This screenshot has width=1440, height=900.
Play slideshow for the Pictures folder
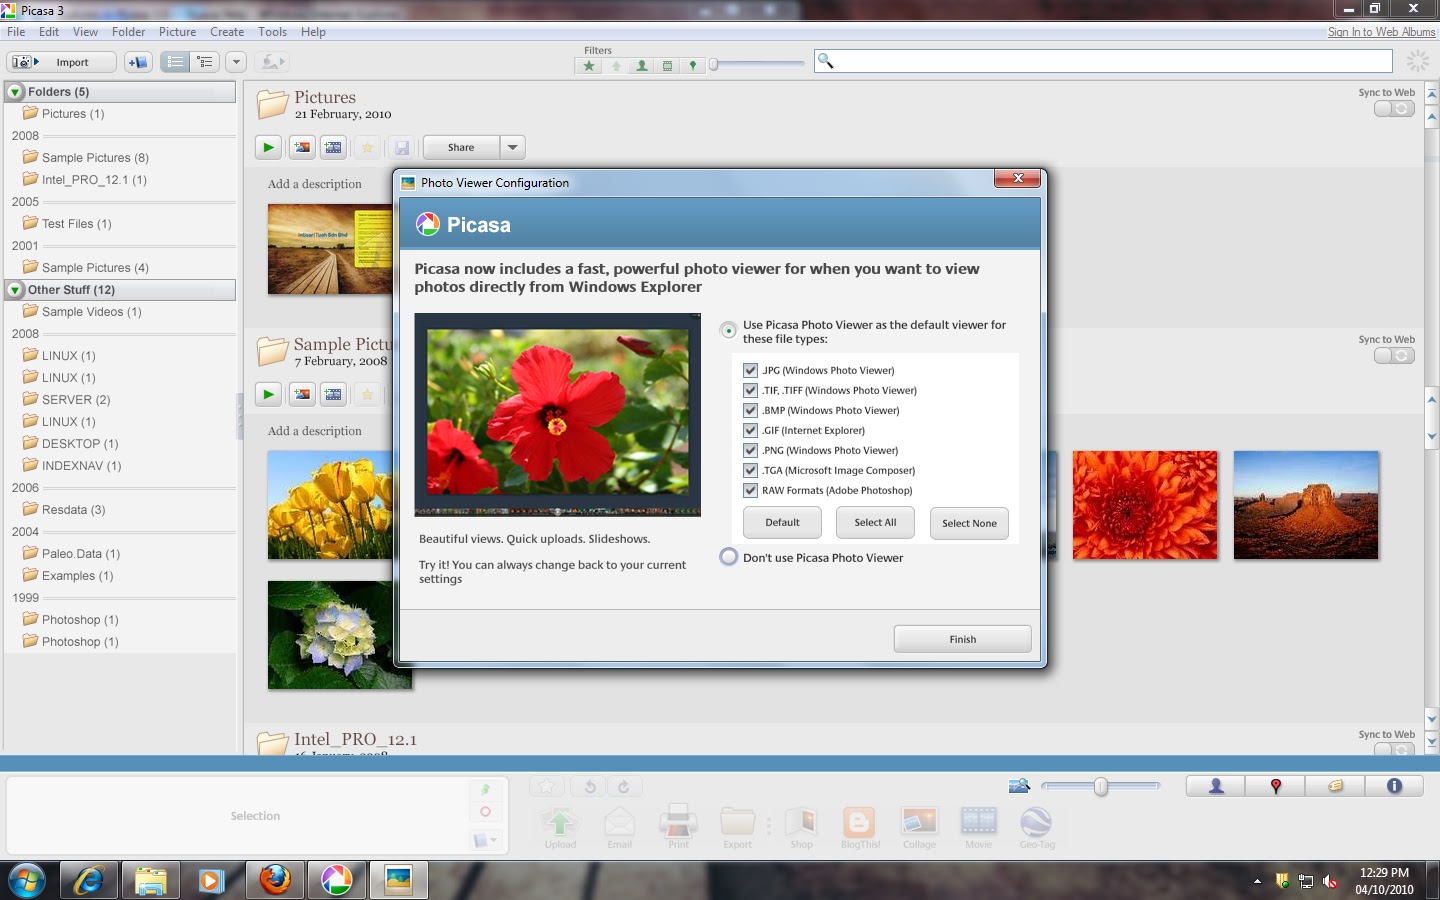tap(268, 147)
